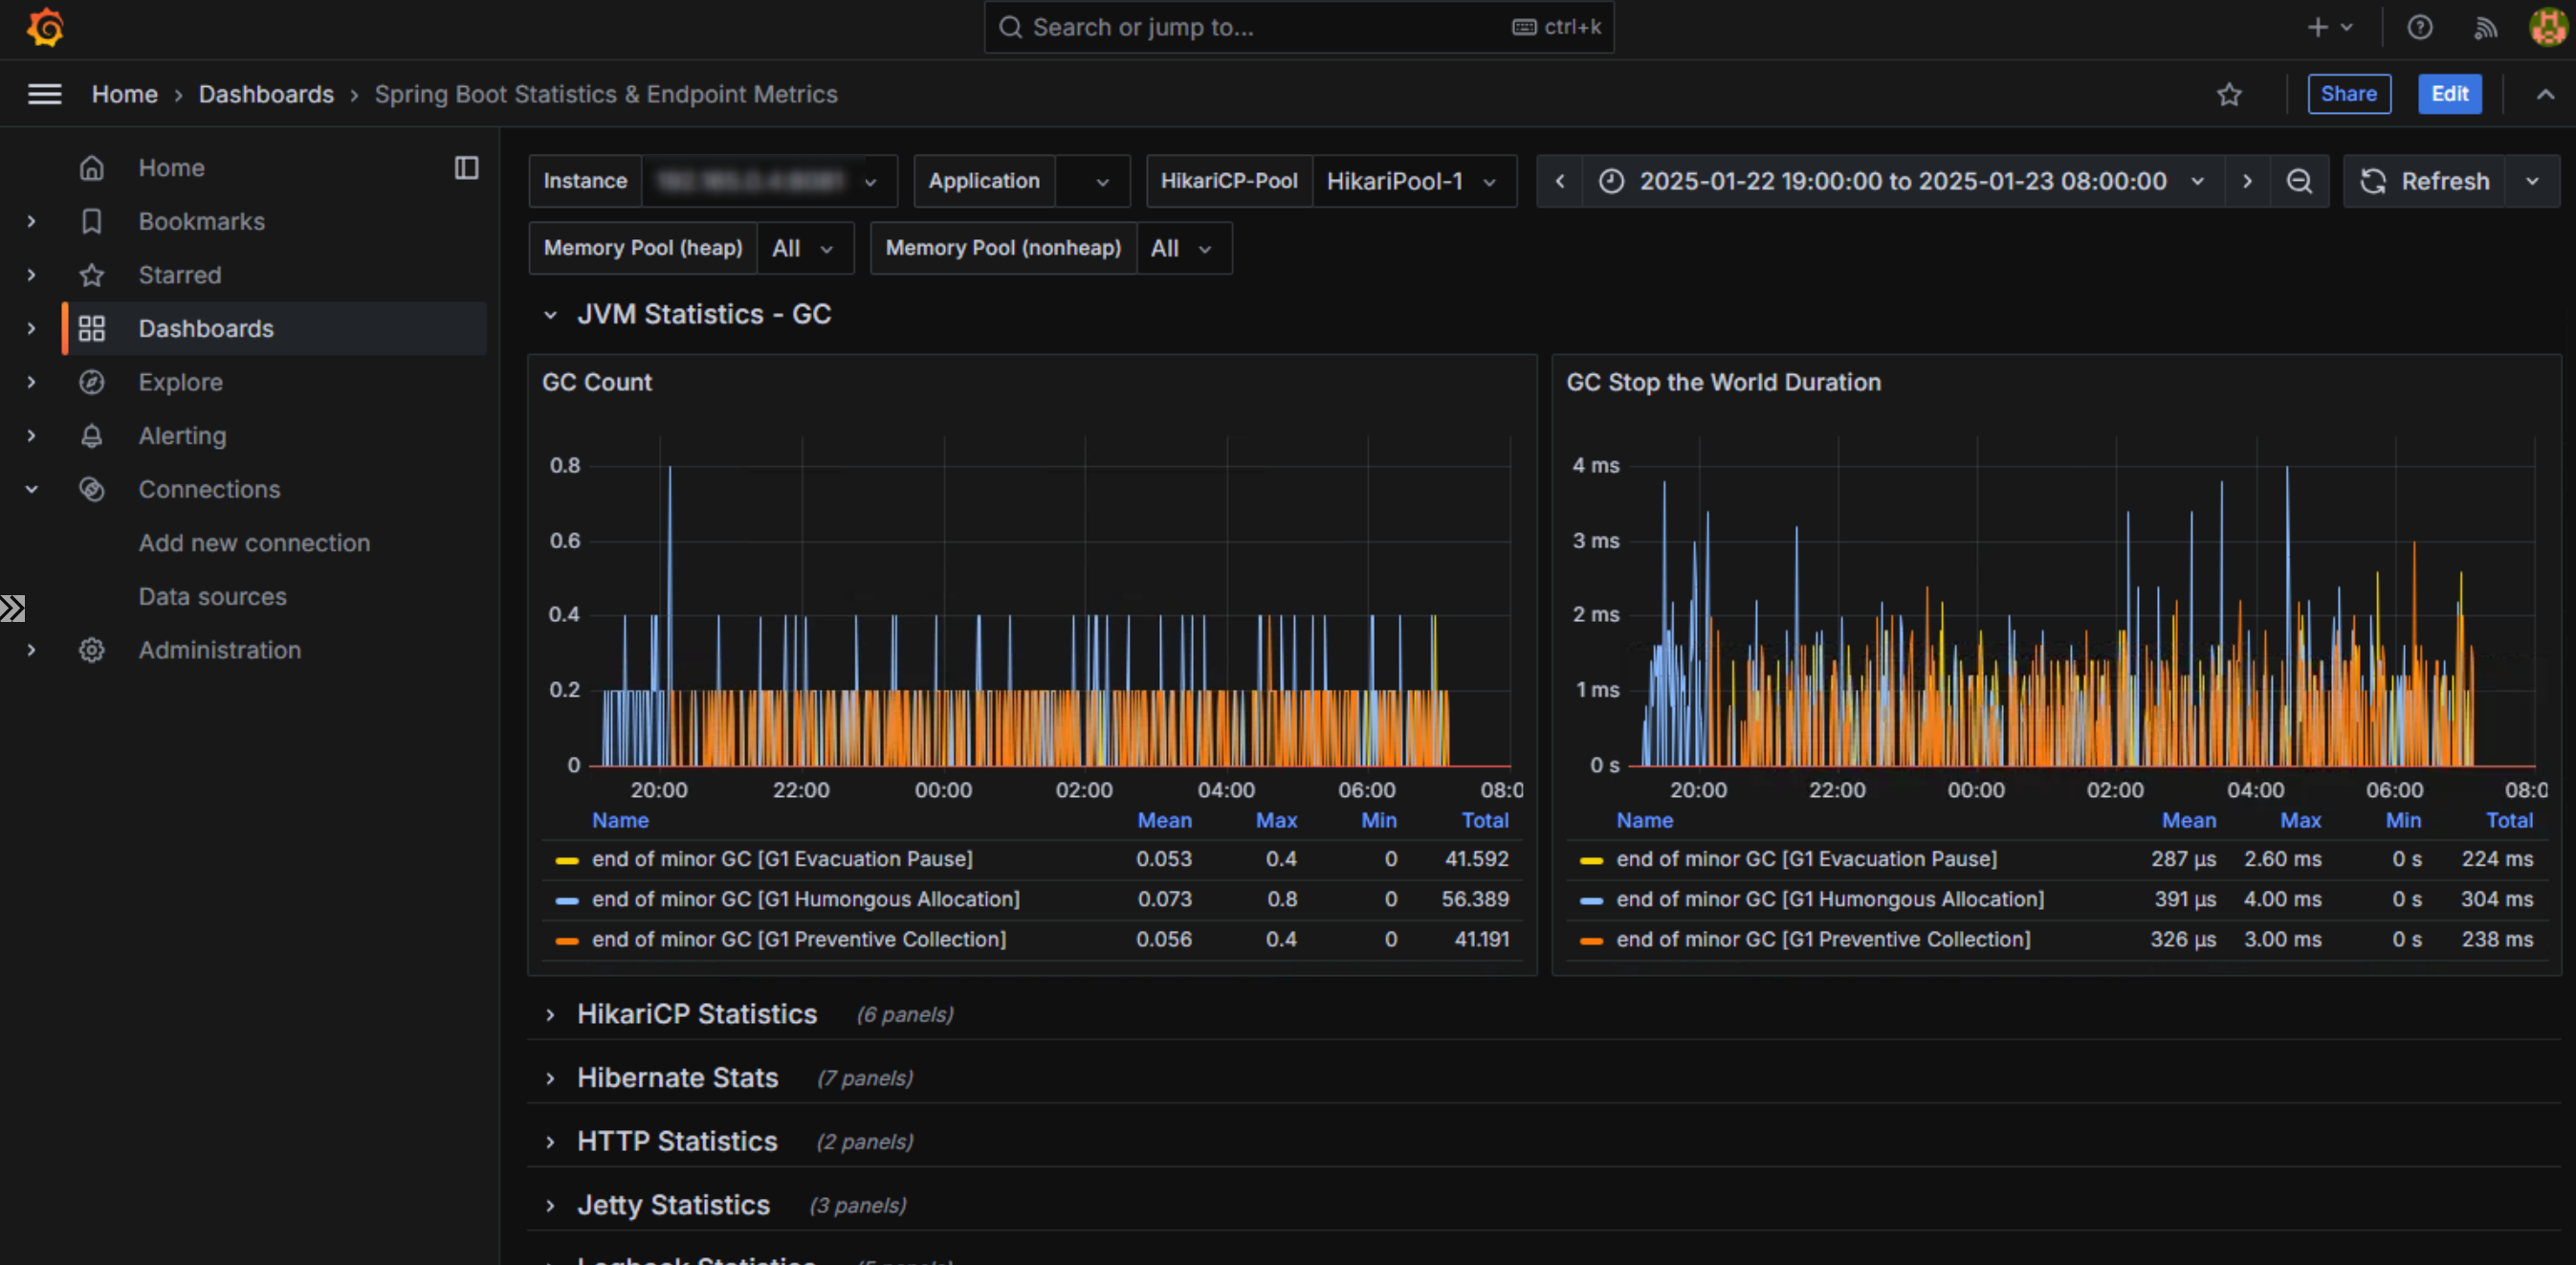This screenshot has width=2576, height=1265.
Task: Toggle G1 Preventive Collection series in GC Duration legend
Action: [x=1822, y=939]
